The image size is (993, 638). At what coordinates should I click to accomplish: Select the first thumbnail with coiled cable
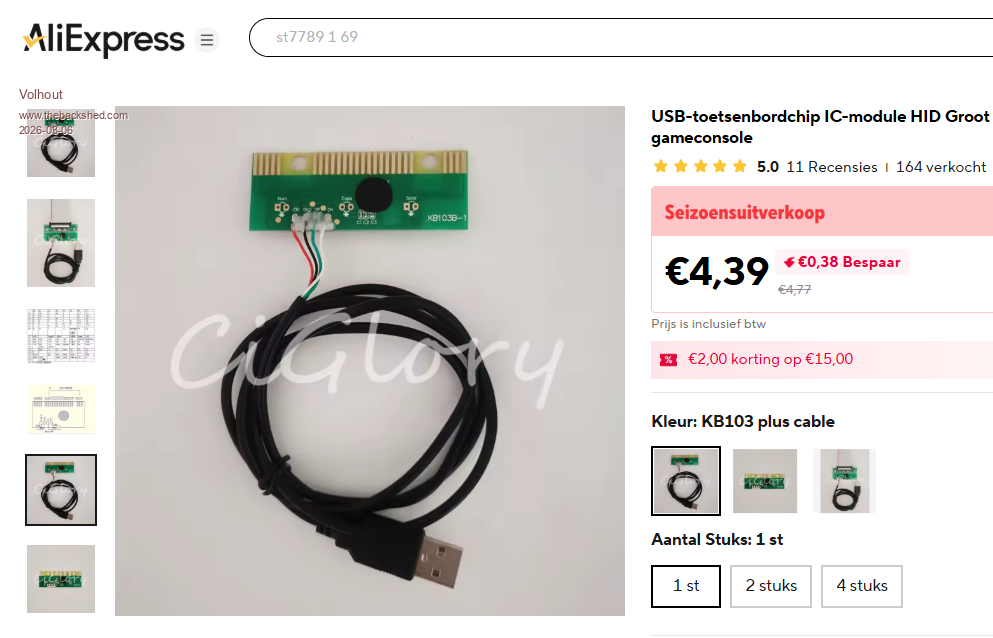(61, 144)
